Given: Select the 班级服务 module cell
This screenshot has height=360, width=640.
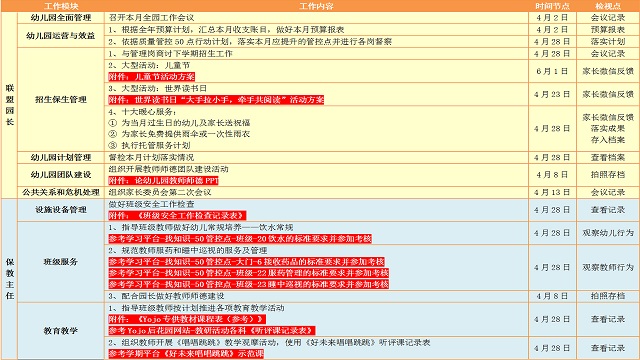Looking at the screenshot, I should pos(61,262).
